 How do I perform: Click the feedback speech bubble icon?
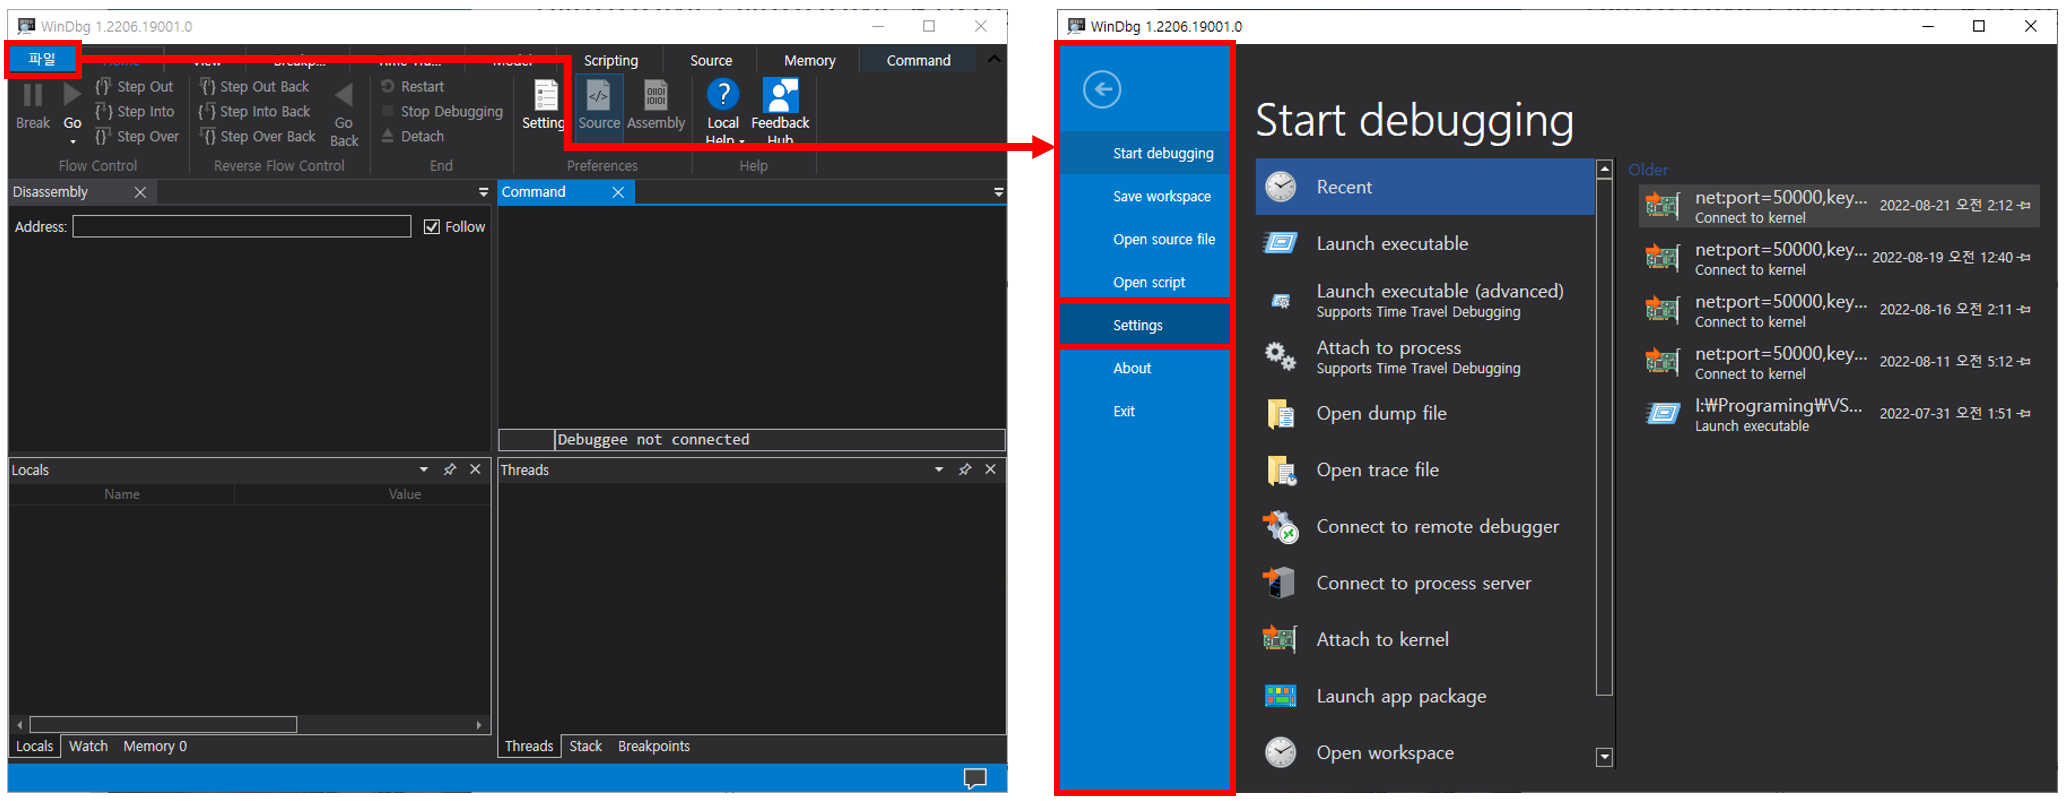click(975, 778)
